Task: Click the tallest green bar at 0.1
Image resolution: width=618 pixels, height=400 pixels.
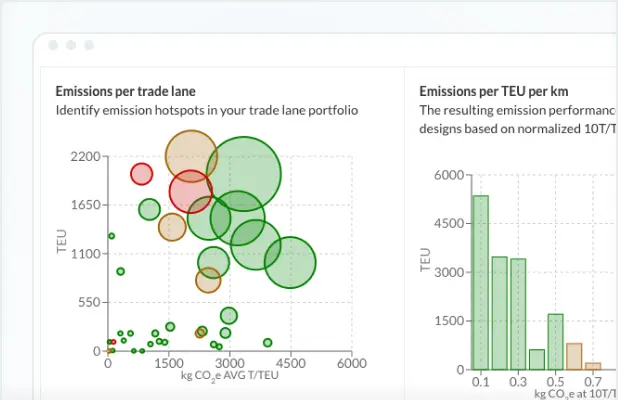Action: [481, 282]
